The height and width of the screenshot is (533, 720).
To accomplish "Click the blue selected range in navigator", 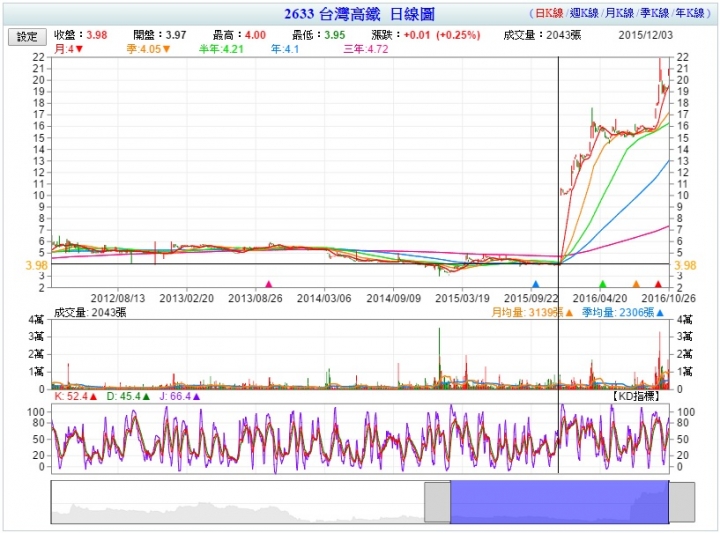I will [x=559, y=502].
